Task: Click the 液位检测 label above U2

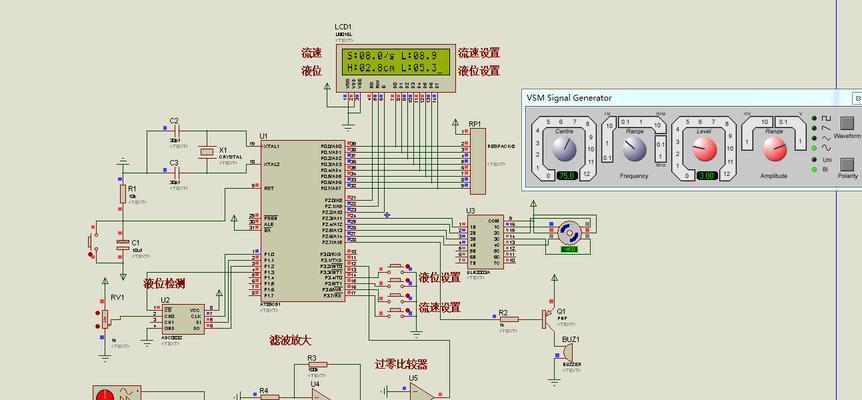Action: pyautogui.click(x=164, y=284)
